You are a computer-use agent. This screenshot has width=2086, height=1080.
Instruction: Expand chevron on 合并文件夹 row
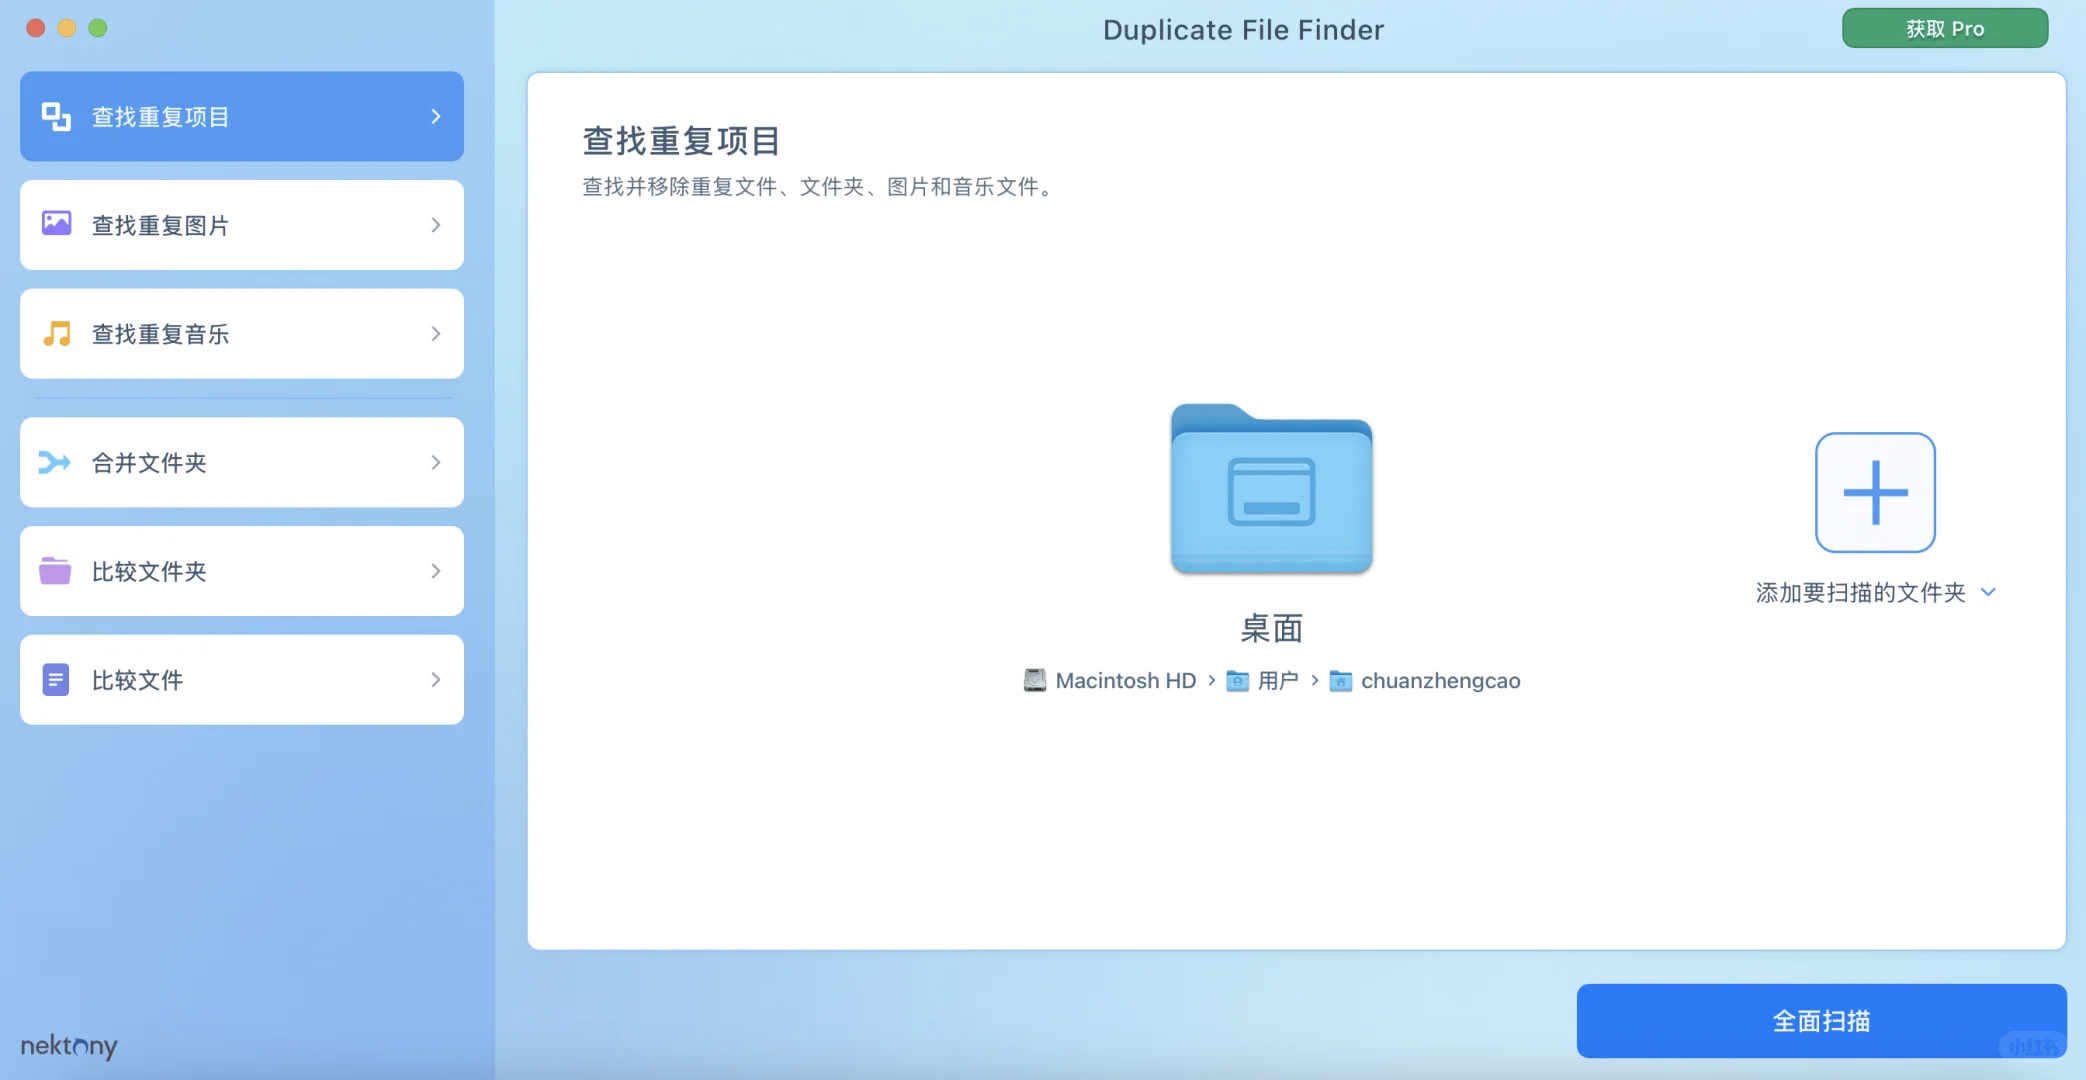pos(436,462)
